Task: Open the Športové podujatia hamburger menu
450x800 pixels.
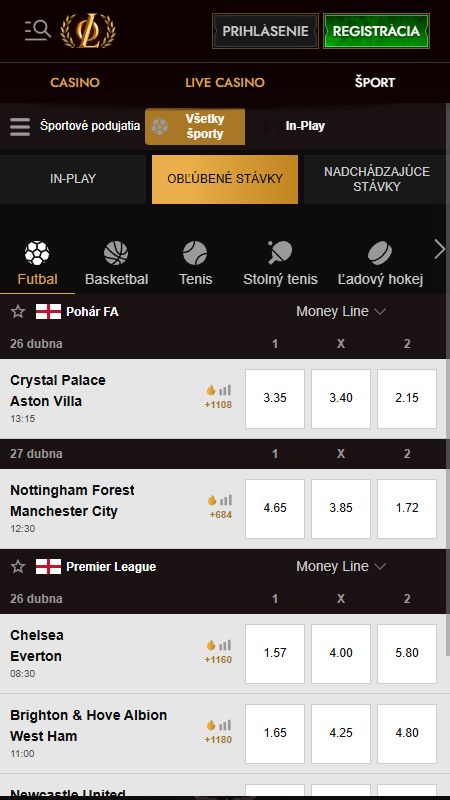Action: point(20,127)
